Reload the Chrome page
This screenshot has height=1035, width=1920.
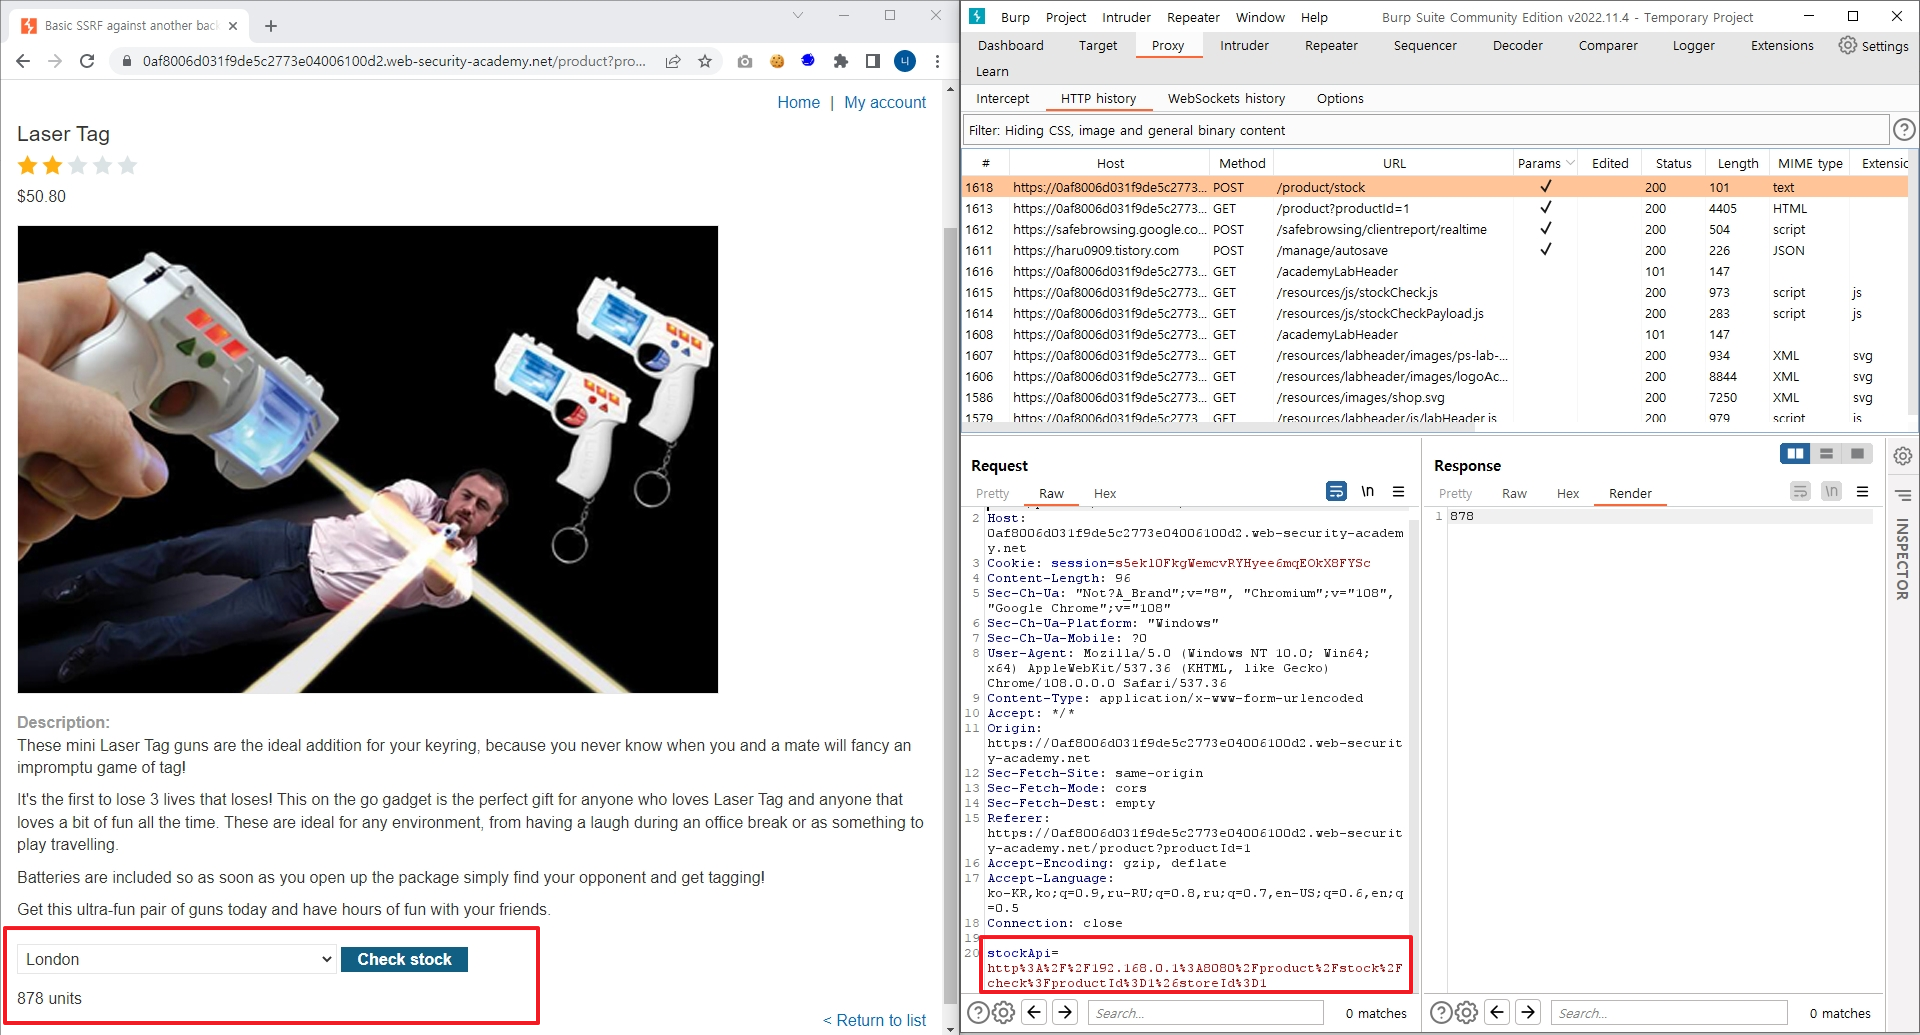click(87, 61)
